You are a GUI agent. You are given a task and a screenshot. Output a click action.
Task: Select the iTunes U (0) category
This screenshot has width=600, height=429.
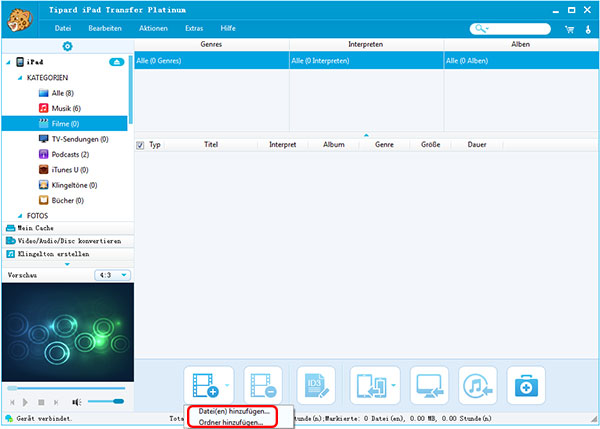coord(64,170)
